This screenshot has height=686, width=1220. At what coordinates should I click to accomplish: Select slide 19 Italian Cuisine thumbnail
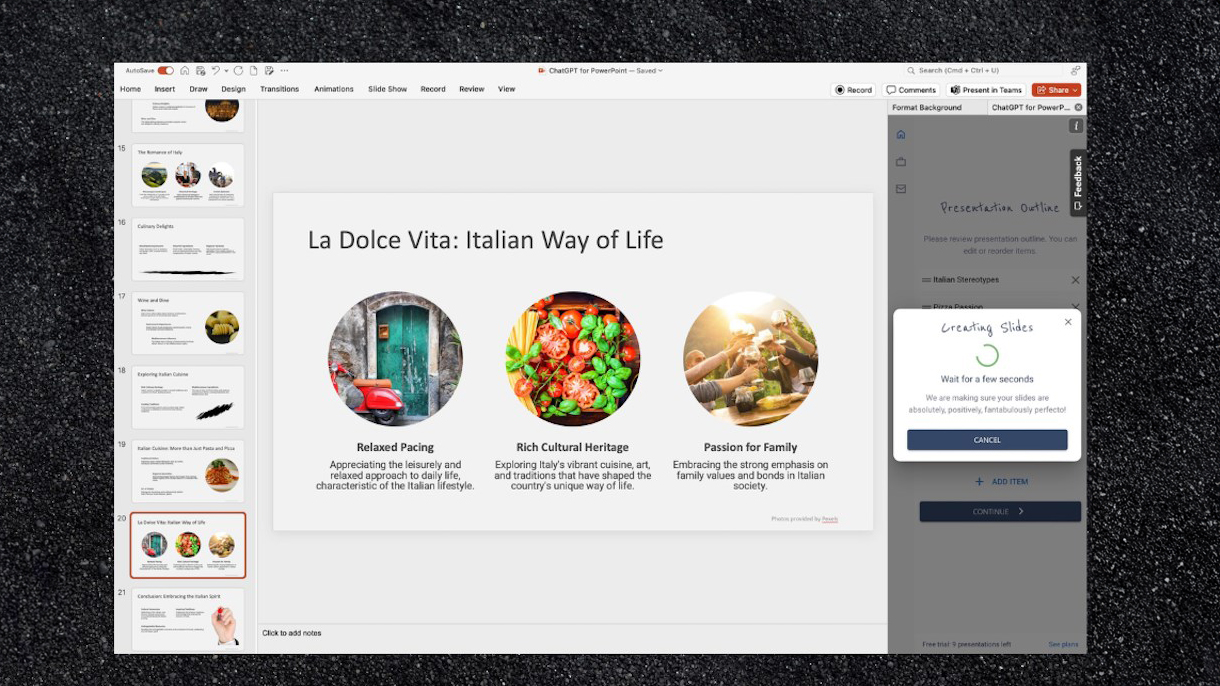(188, 471)
